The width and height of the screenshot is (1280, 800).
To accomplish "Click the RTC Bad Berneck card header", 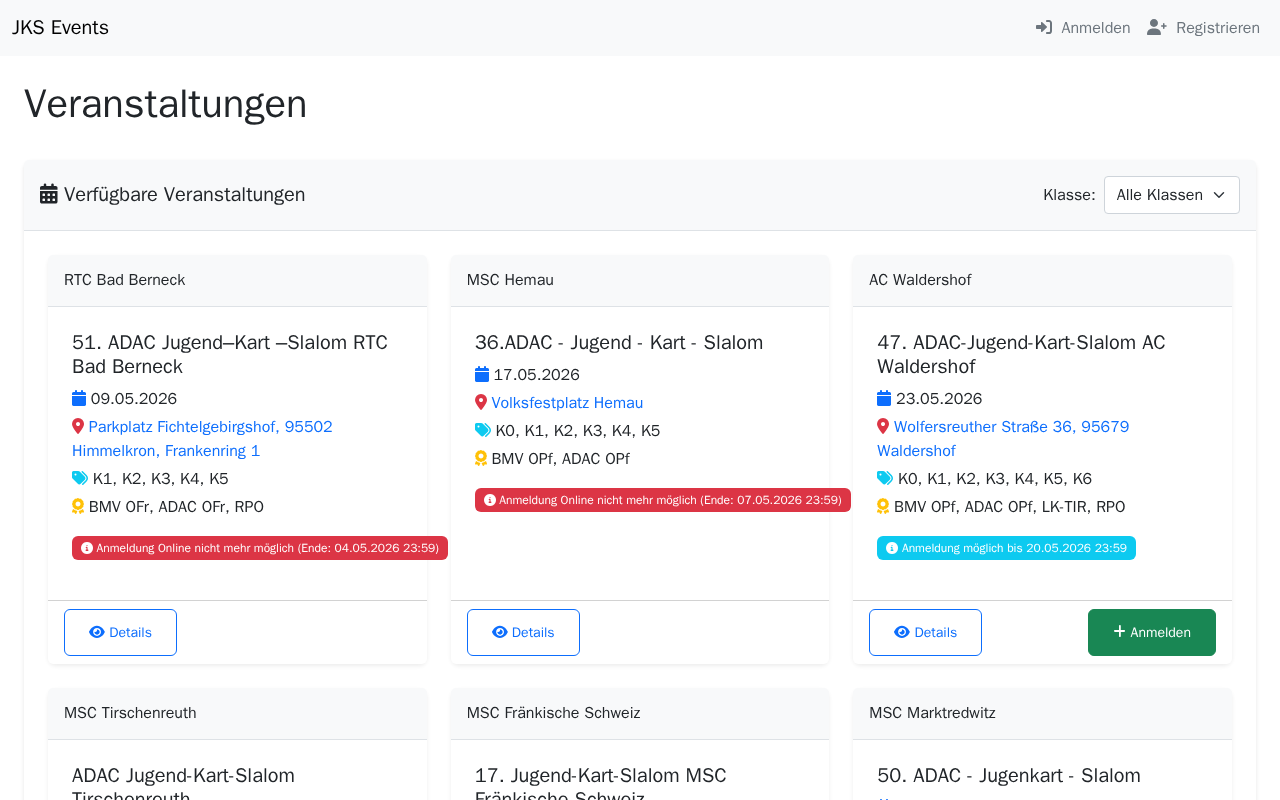I will click(237, 280).
